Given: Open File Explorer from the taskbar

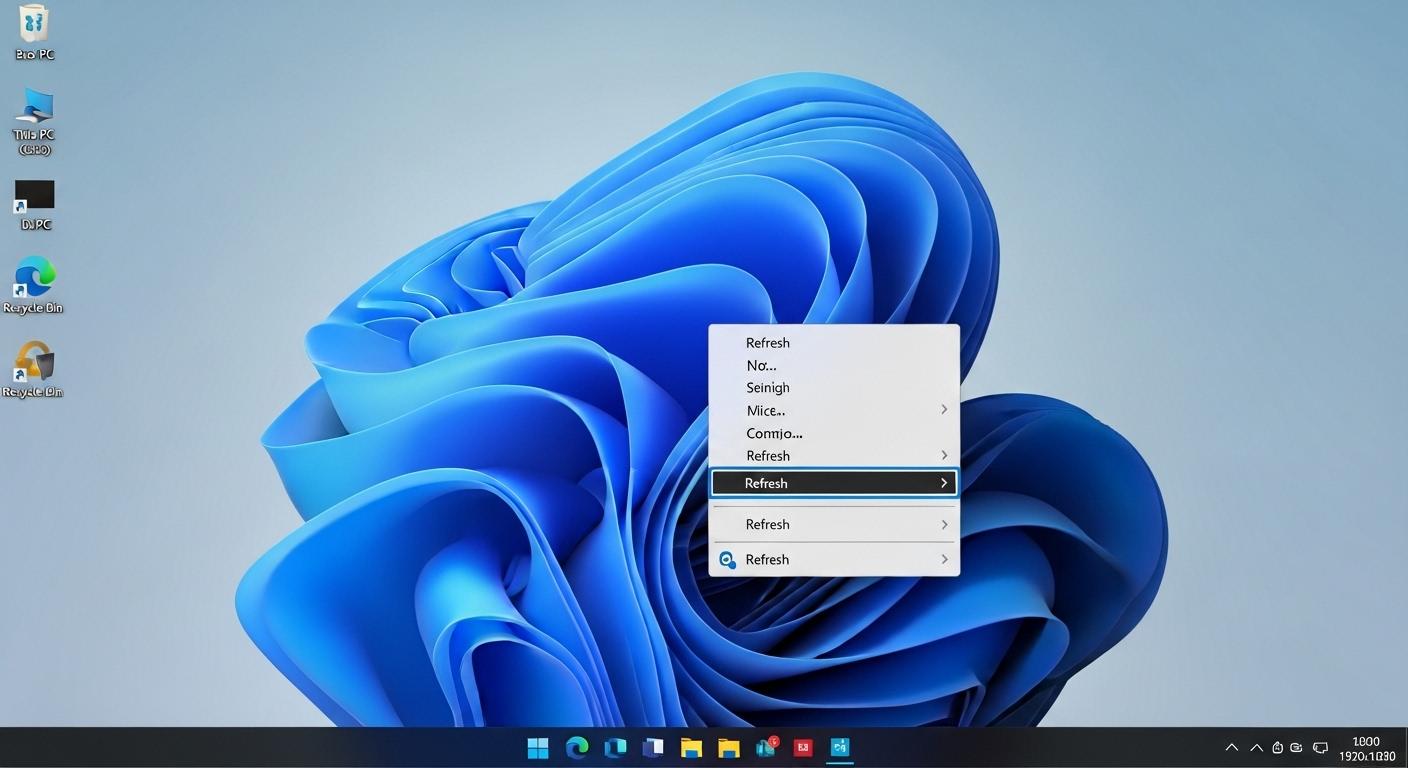Looking at the screenshot, I should [690, 747].
